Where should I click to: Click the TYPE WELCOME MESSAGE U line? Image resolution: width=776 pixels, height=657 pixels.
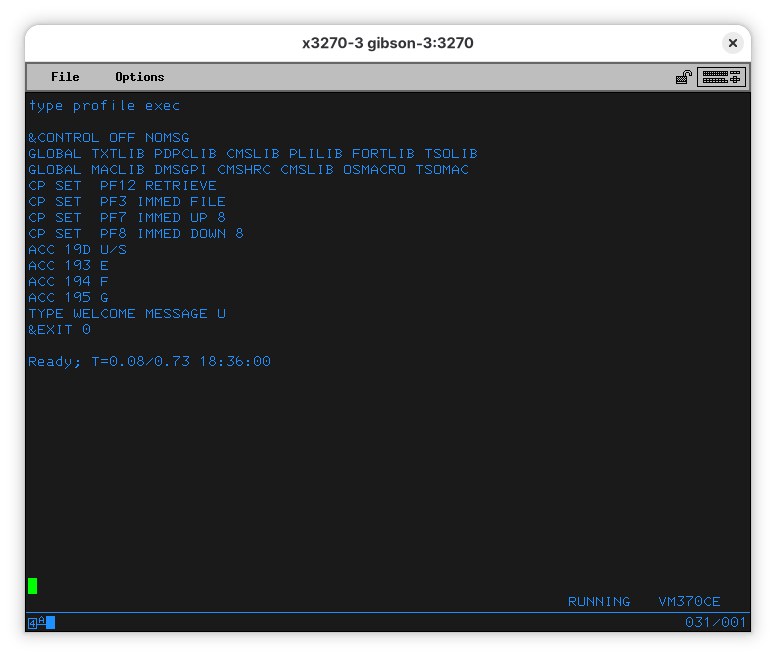click(x=127, y=314)
